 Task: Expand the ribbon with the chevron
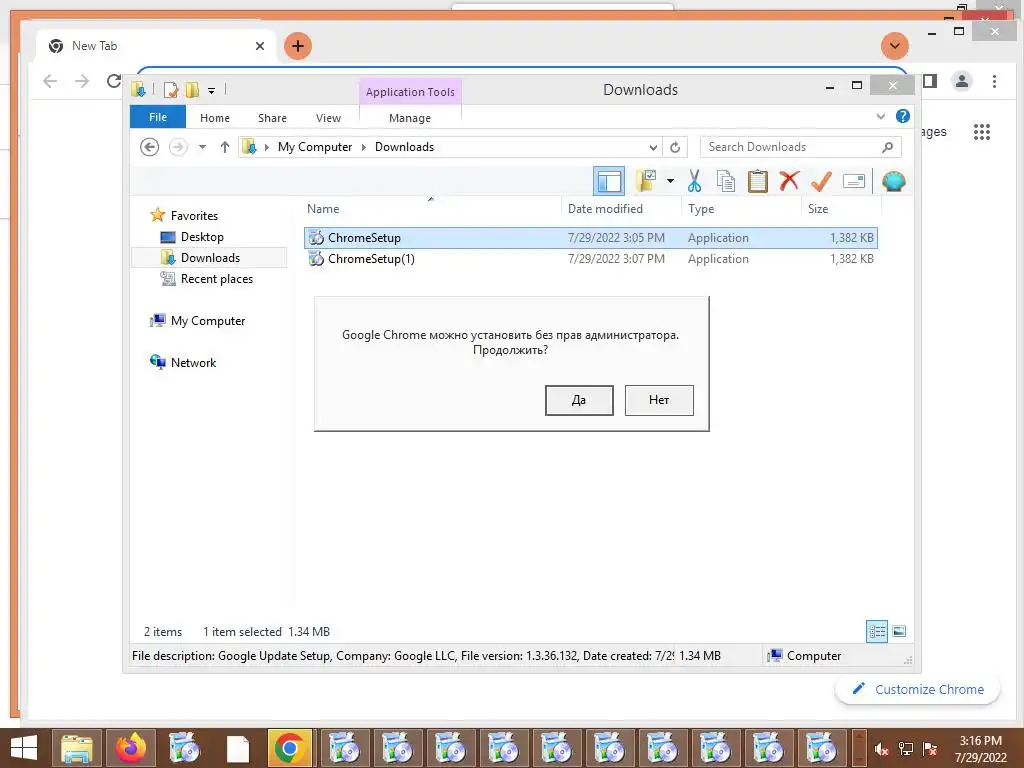880,116
